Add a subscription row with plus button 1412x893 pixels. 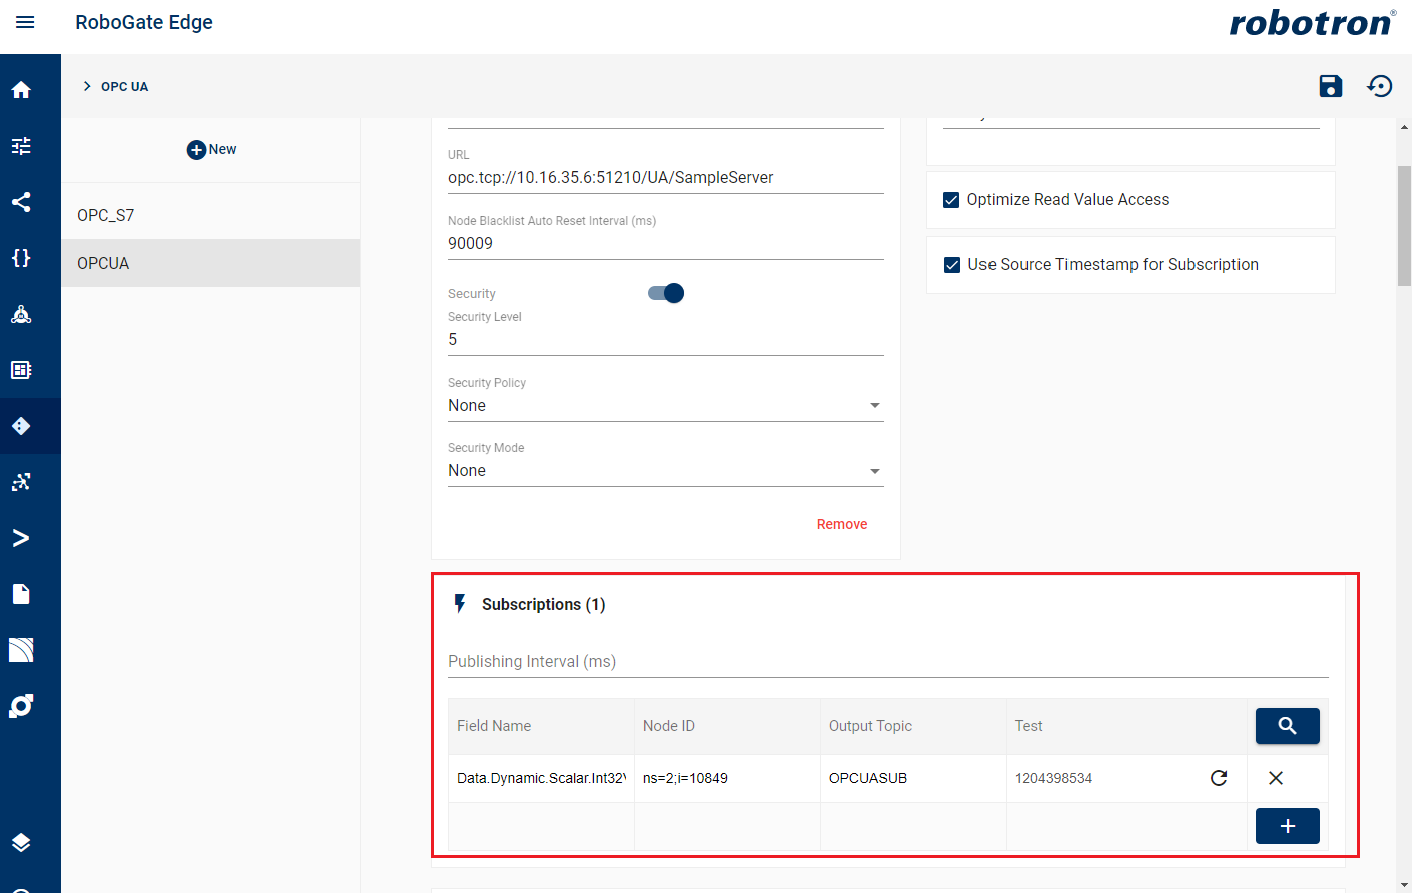(1287, 826)
